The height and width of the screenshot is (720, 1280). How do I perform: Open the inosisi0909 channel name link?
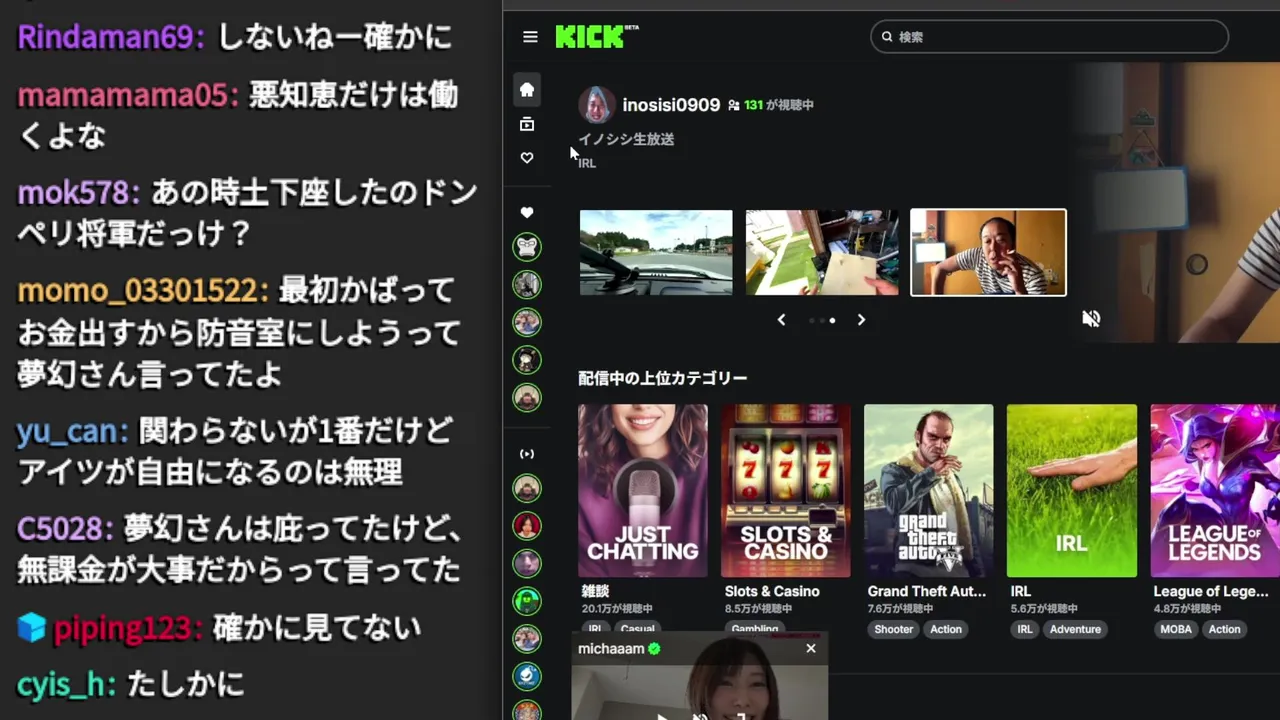pyautogui.click(x=671, y=105)
